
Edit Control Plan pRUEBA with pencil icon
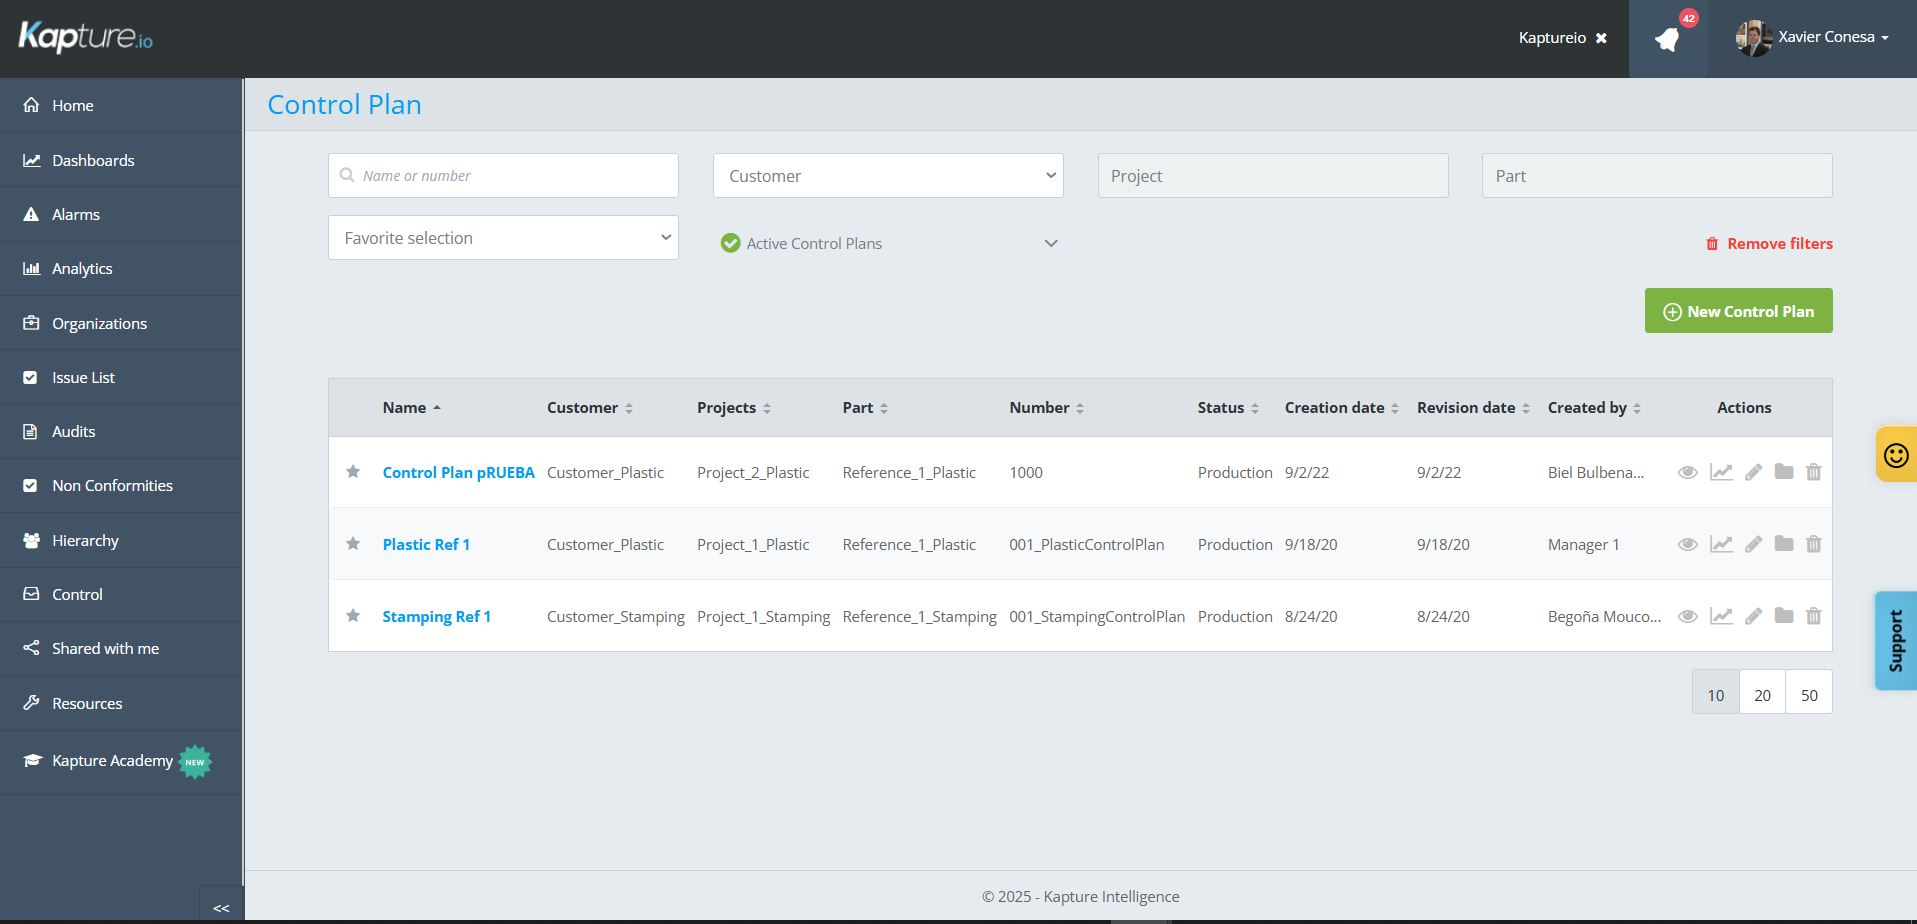click(1753, 472)
